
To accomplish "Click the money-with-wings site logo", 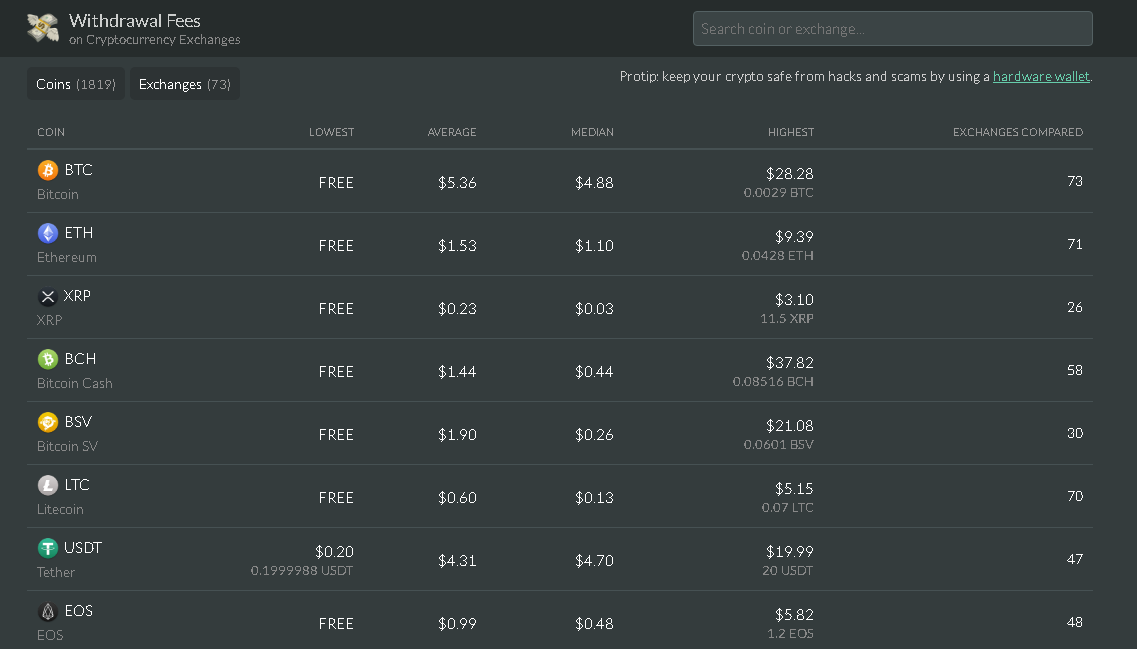I will 43,28.
